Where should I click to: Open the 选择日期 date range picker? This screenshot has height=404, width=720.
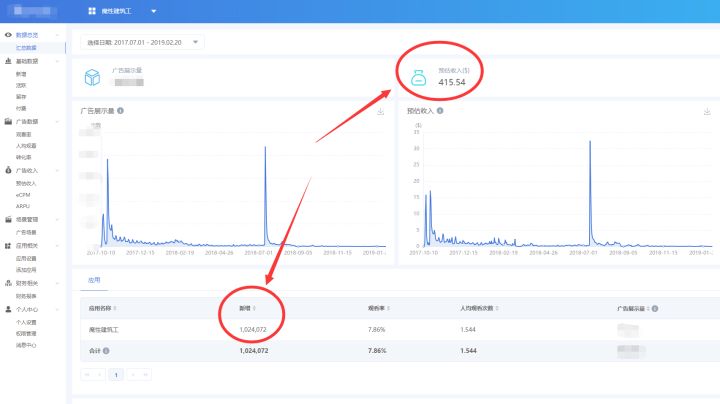(142, 42)
